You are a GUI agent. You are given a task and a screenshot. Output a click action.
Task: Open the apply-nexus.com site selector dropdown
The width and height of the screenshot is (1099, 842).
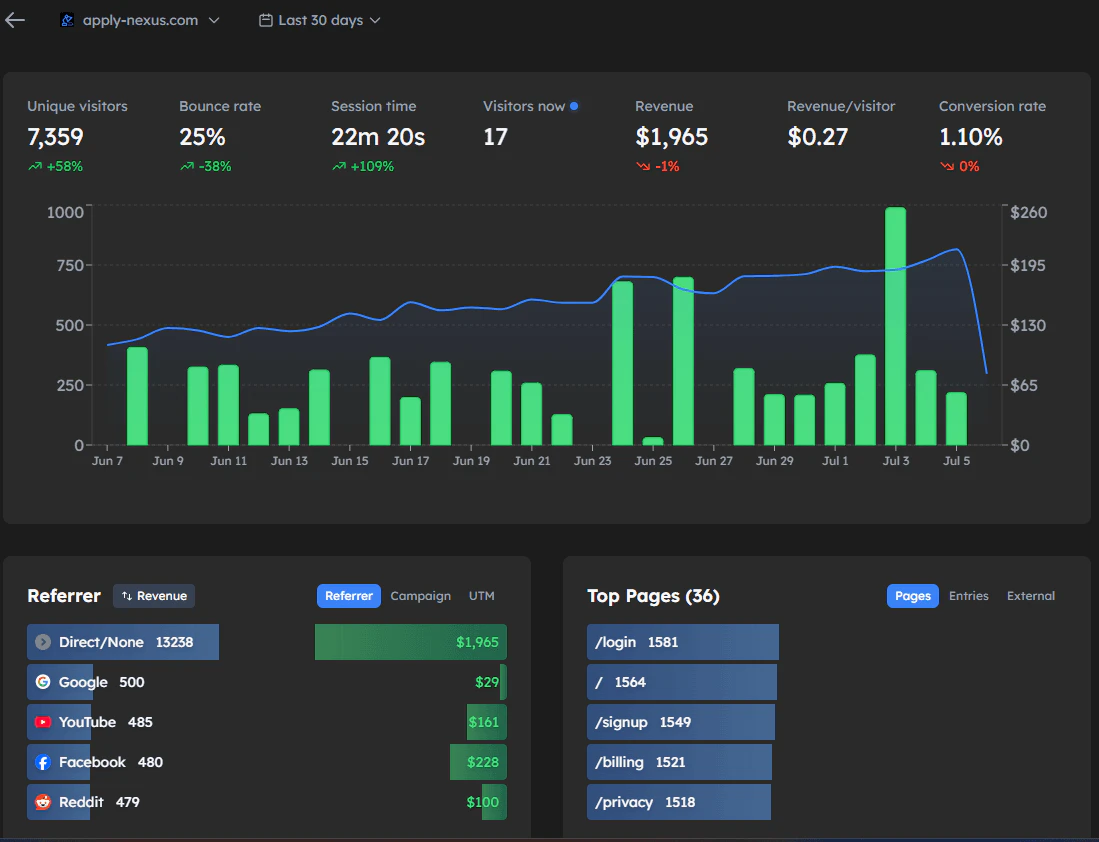(140, 19)
